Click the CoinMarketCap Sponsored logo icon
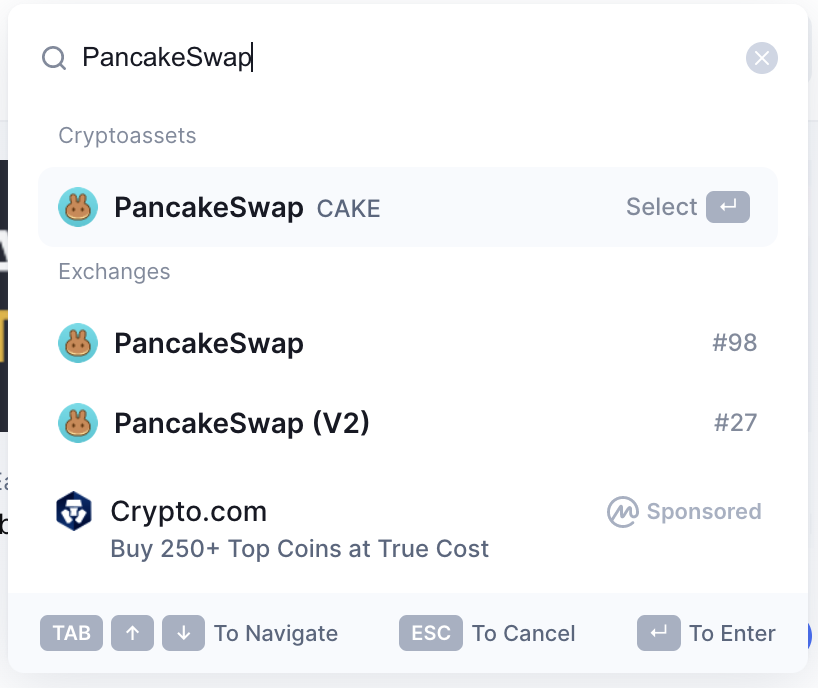The image size is (818, 688). [x=622, y=512]
